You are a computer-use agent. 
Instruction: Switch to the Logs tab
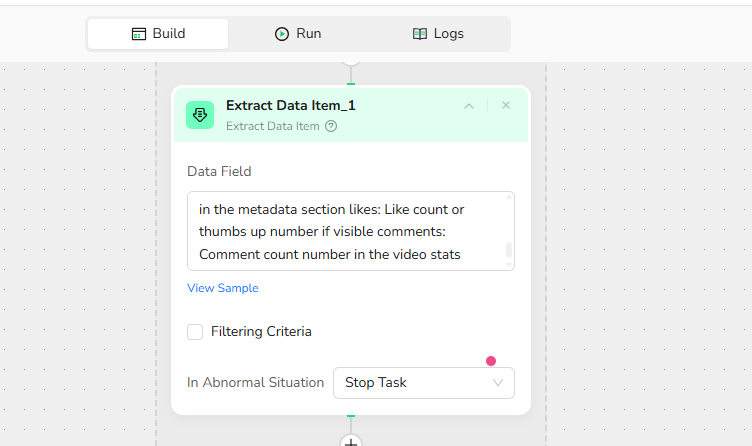click(x=439, y=34)
